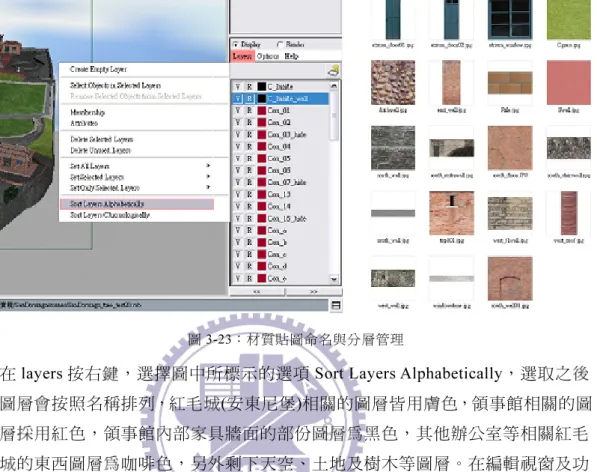Click the red color swatch of Con_01 layer
This screenshot has height=472, width=597.
[262, 111]
